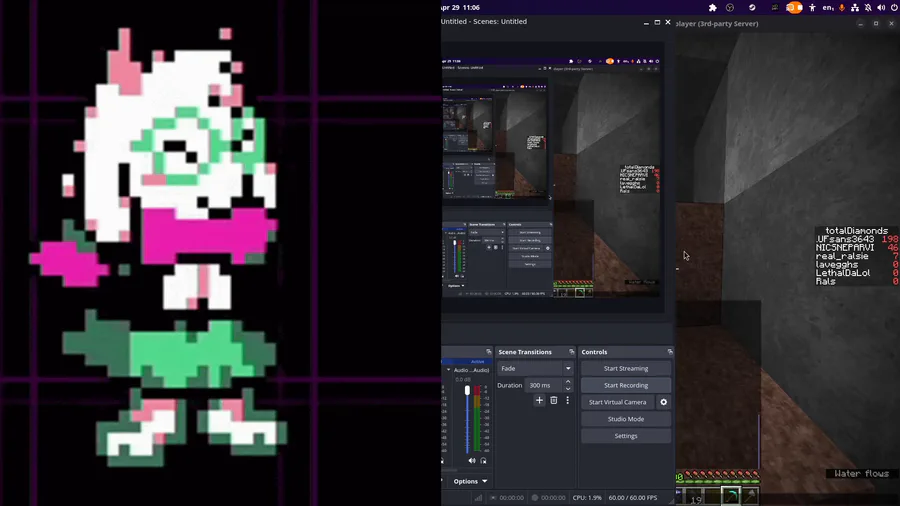Increase transition duration with up arrow
Screen dimensions: 900x506
(x=568, y=382)
